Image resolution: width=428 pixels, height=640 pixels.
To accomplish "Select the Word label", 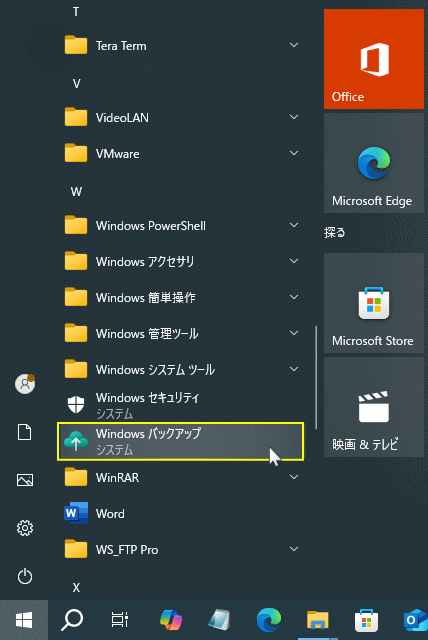I will click(110, 513).
